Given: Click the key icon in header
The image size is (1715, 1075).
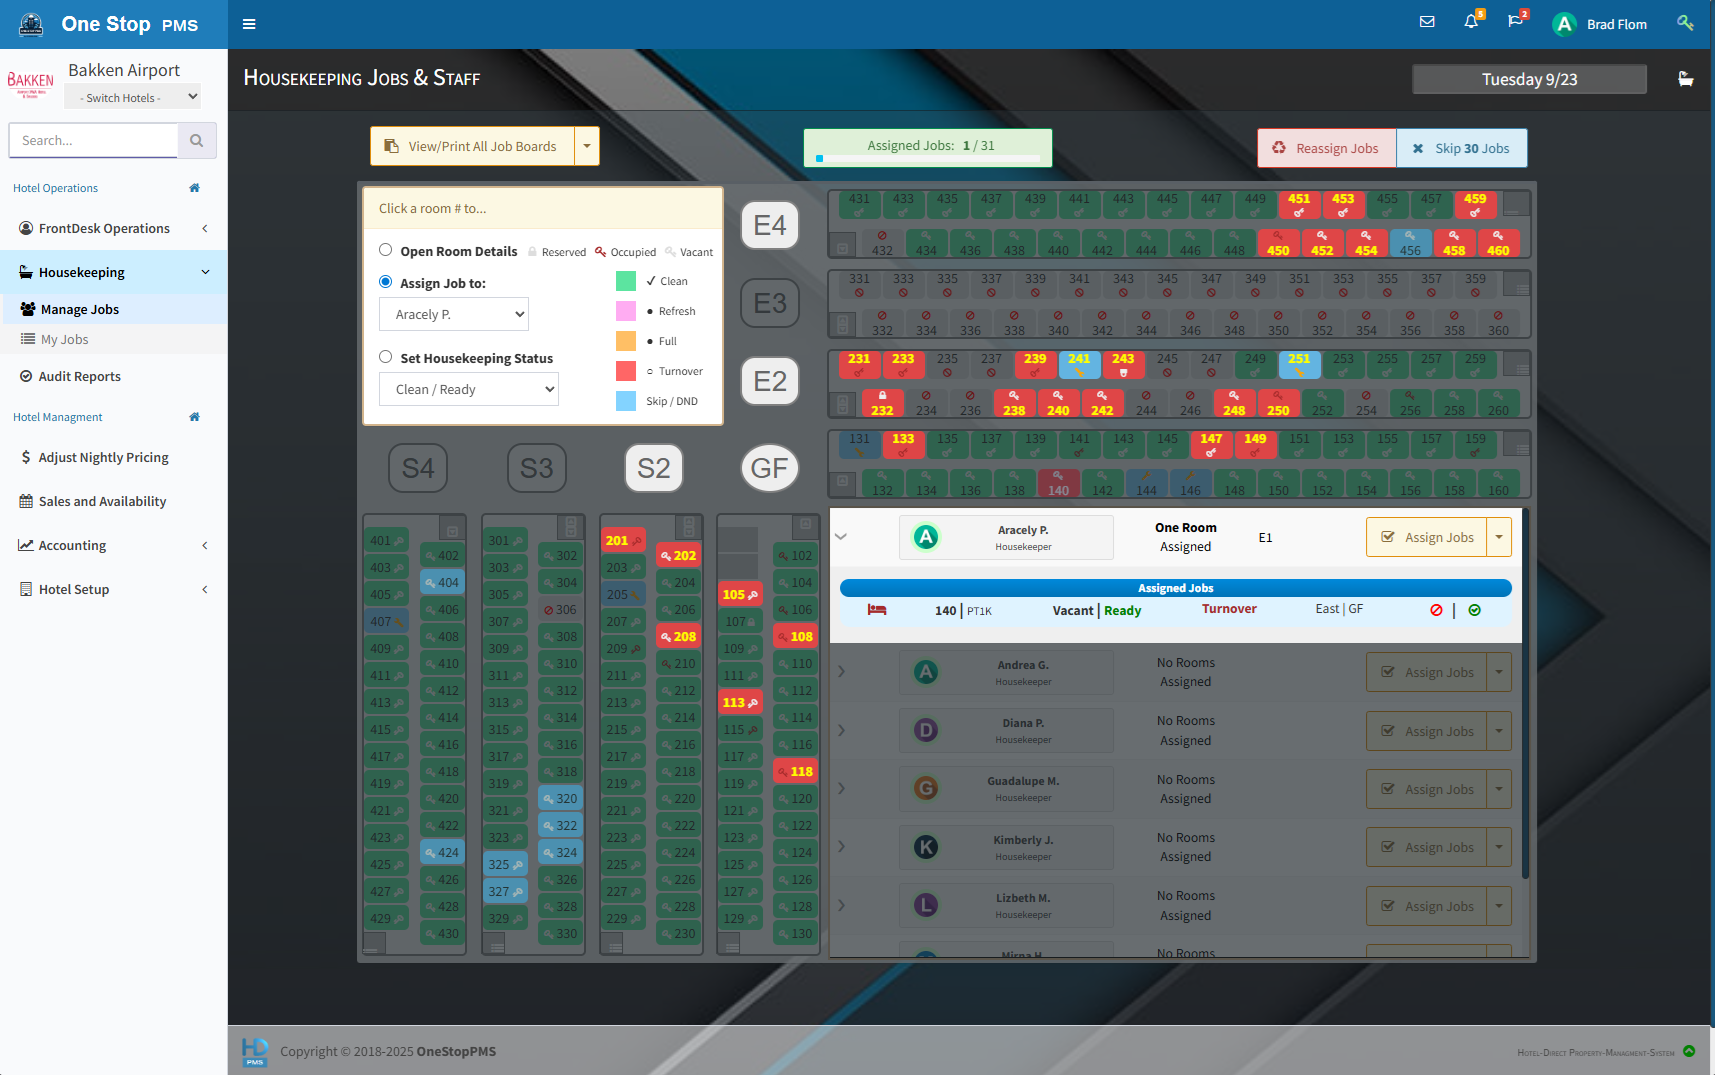Looking at the screenshot, I should click(x=1685, y=23).
